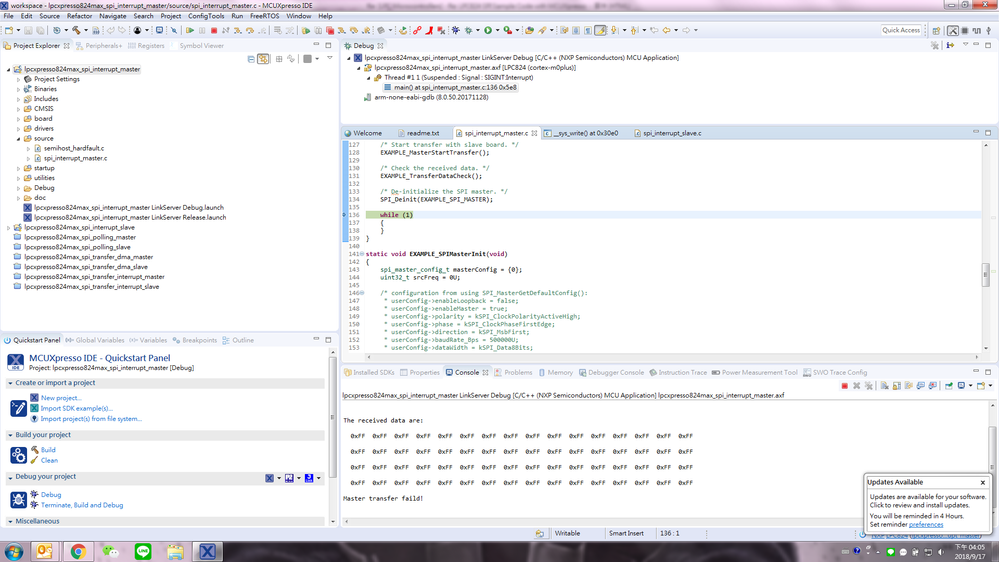
Task: Expand the drivers folder in the project tree
Action: 18,128
